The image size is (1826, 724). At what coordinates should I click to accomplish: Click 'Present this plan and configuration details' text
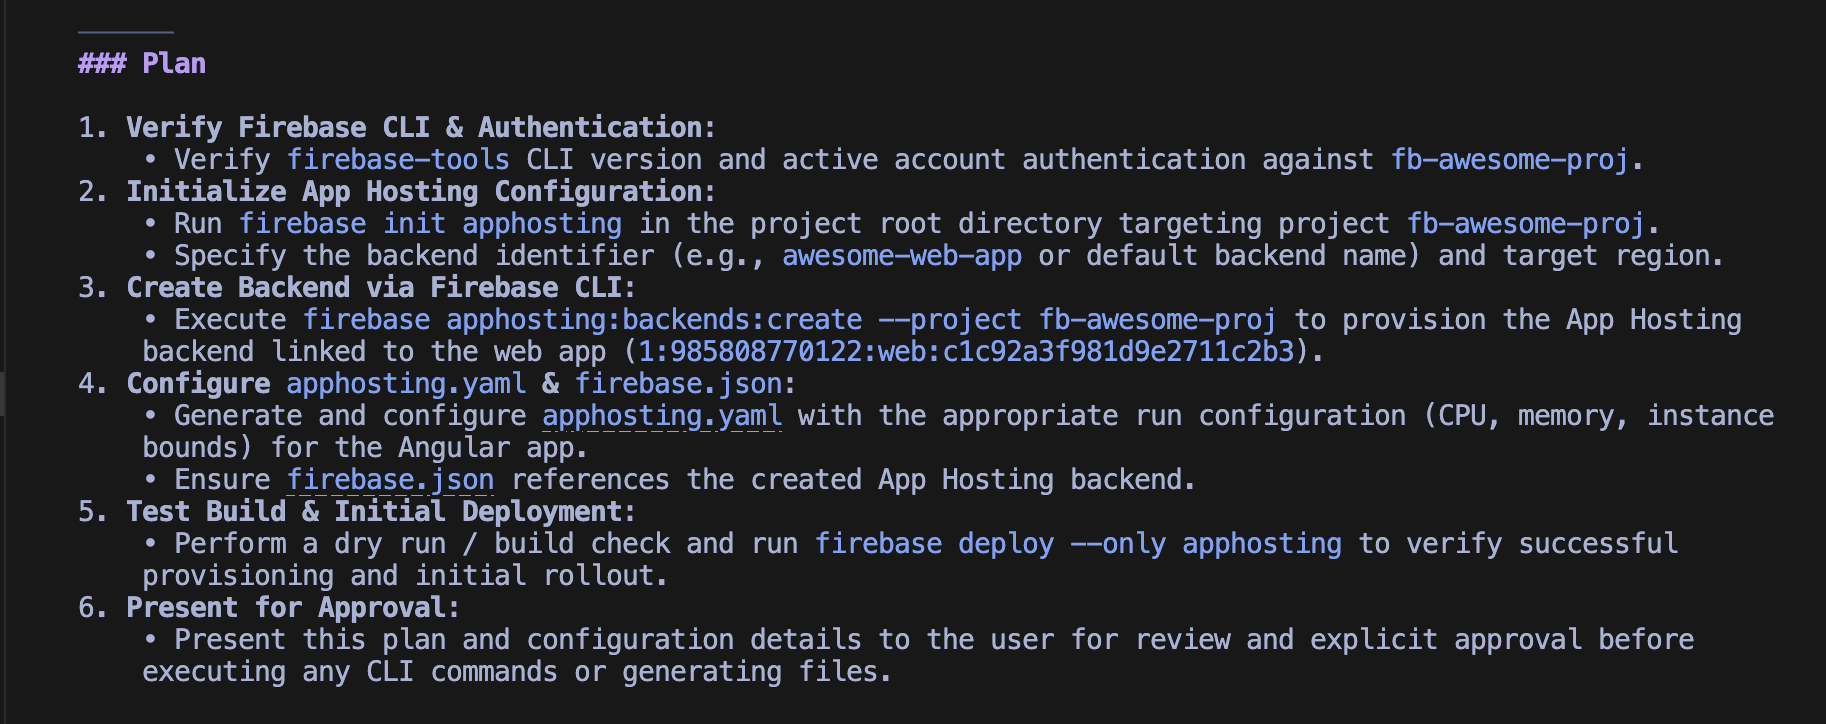click(518, 640)
